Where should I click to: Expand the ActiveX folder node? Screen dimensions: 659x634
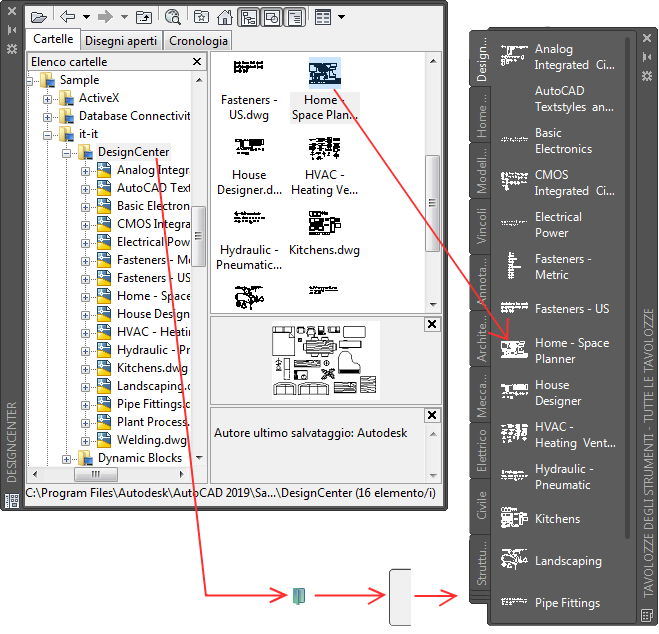pyautogui.click(x=47, y=100)
